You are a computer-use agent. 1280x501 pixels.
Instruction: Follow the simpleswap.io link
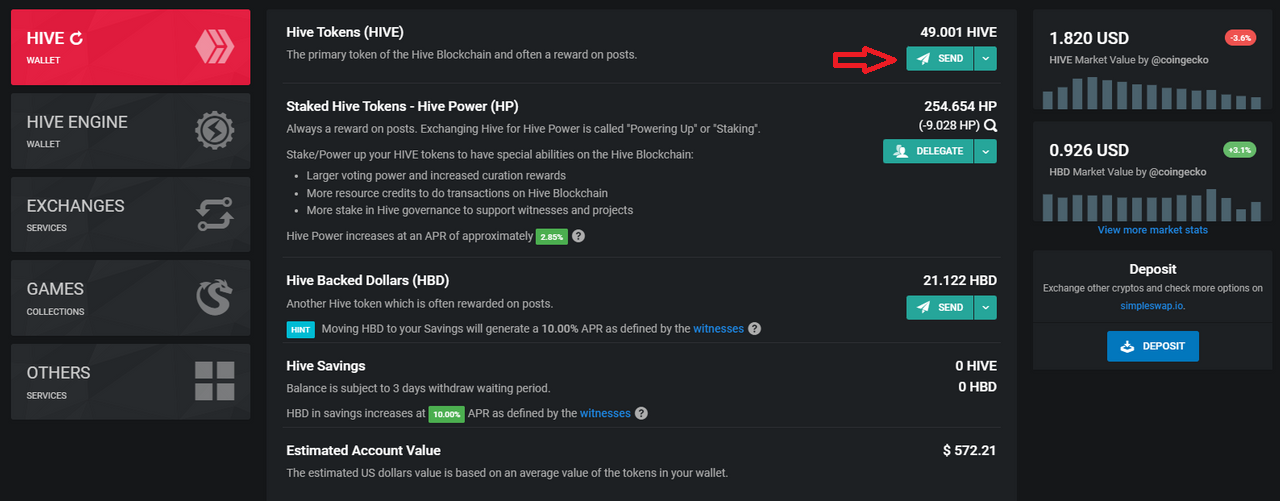tap(1152, 306)
